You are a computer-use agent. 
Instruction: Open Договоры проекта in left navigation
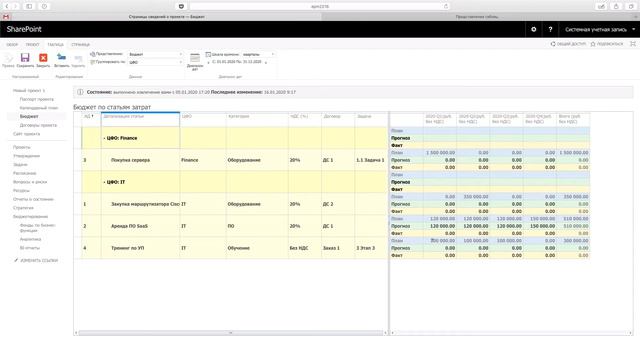pyautogui.click(x=38, y=125)
